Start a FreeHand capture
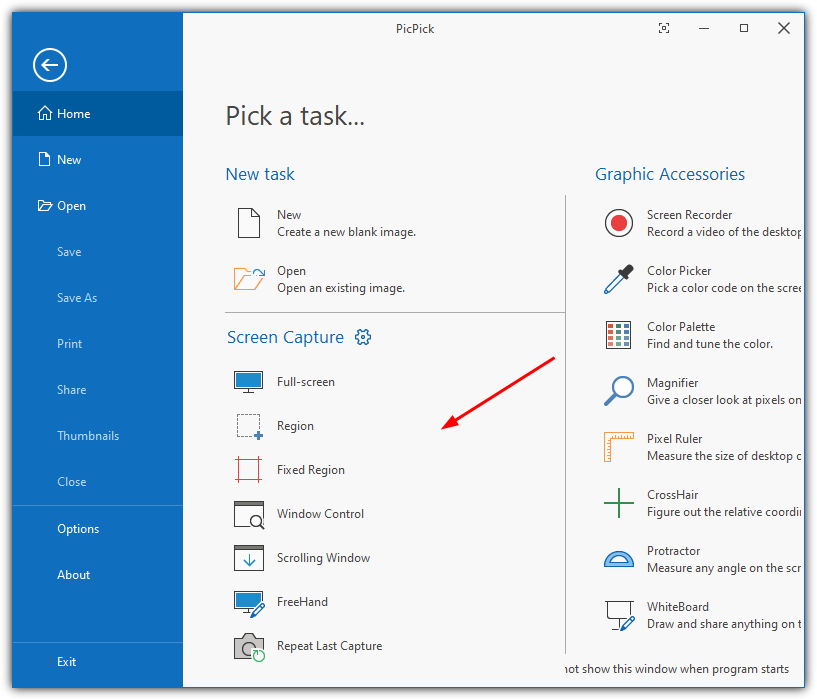The width and height of the screenshot is (817, 699). pyautogui.click(x=280, y=602)
